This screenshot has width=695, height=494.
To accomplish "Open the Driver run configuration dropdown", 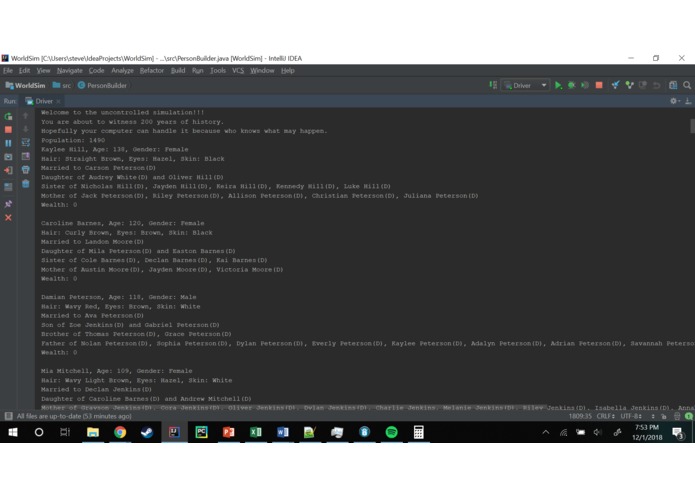I will pyautogui.click(x=526, y=86).
